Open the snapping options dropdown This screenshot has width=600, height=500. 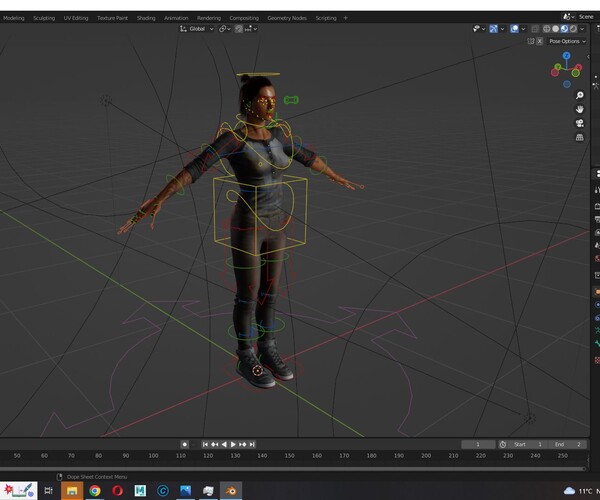pos(251,29)
